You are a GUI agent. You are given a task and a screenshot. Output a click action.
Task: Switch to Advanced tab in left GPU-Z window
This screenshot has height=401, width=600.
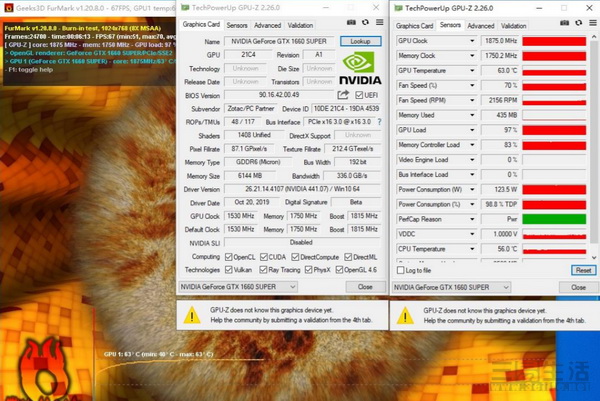[x=267, y=24]
